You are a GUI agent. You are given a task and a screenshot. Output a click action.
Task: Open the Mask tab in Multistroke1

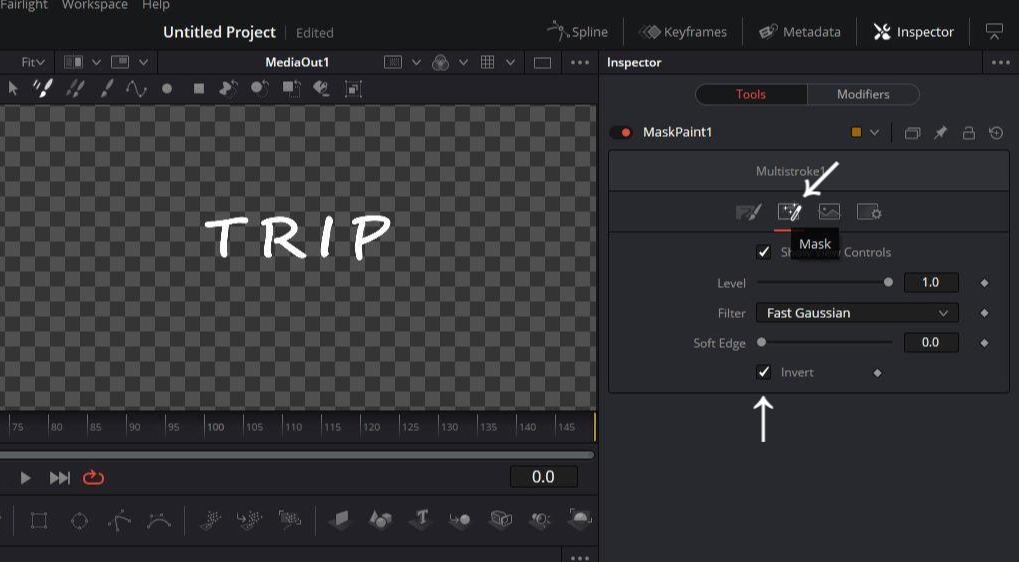tap(790, 212)
